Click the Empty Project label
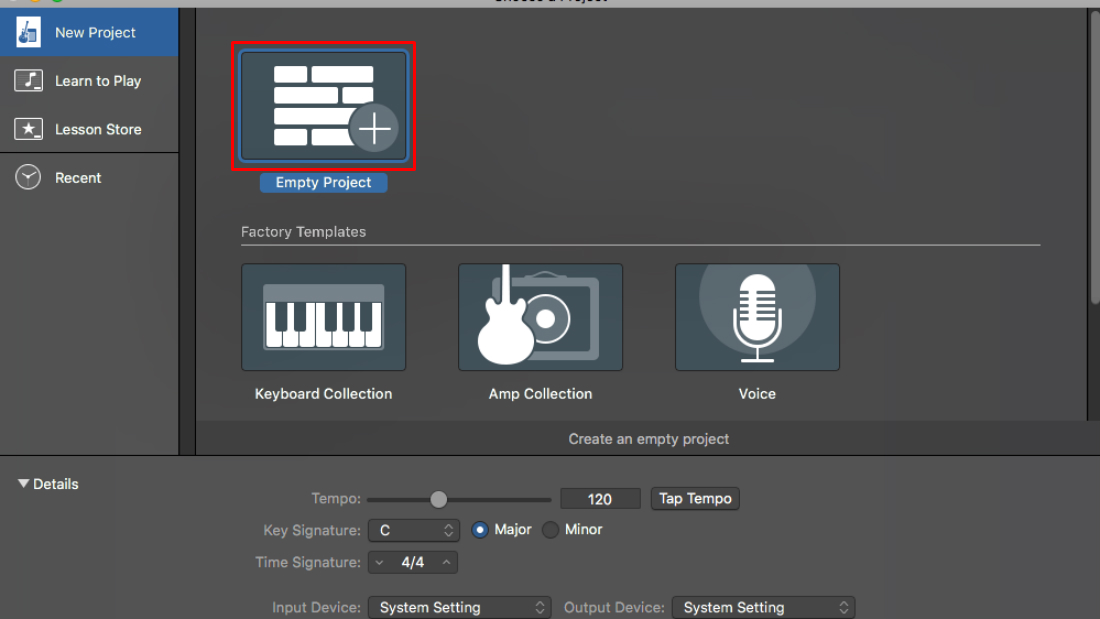Image resolution: width=1100 pixels, height=619 pixels. tap(323, 183)
